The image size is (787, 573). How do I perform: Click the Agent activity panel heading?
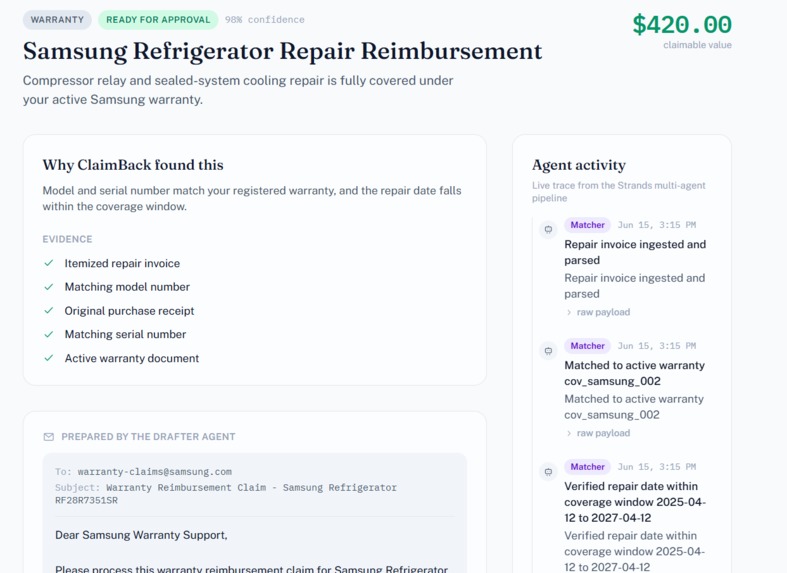[579, 165]
